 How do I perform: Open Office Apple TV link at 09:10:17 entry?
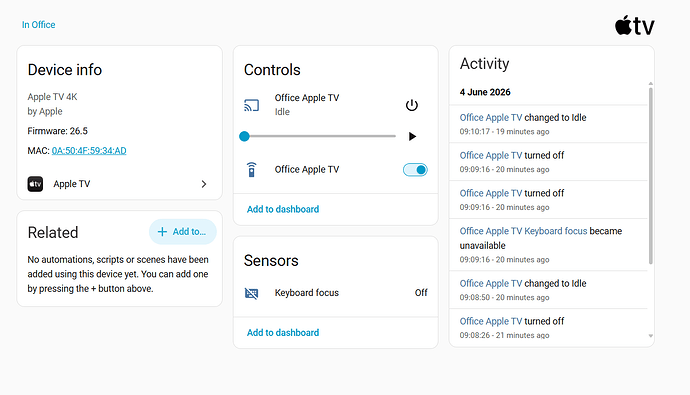click(491, 117)
